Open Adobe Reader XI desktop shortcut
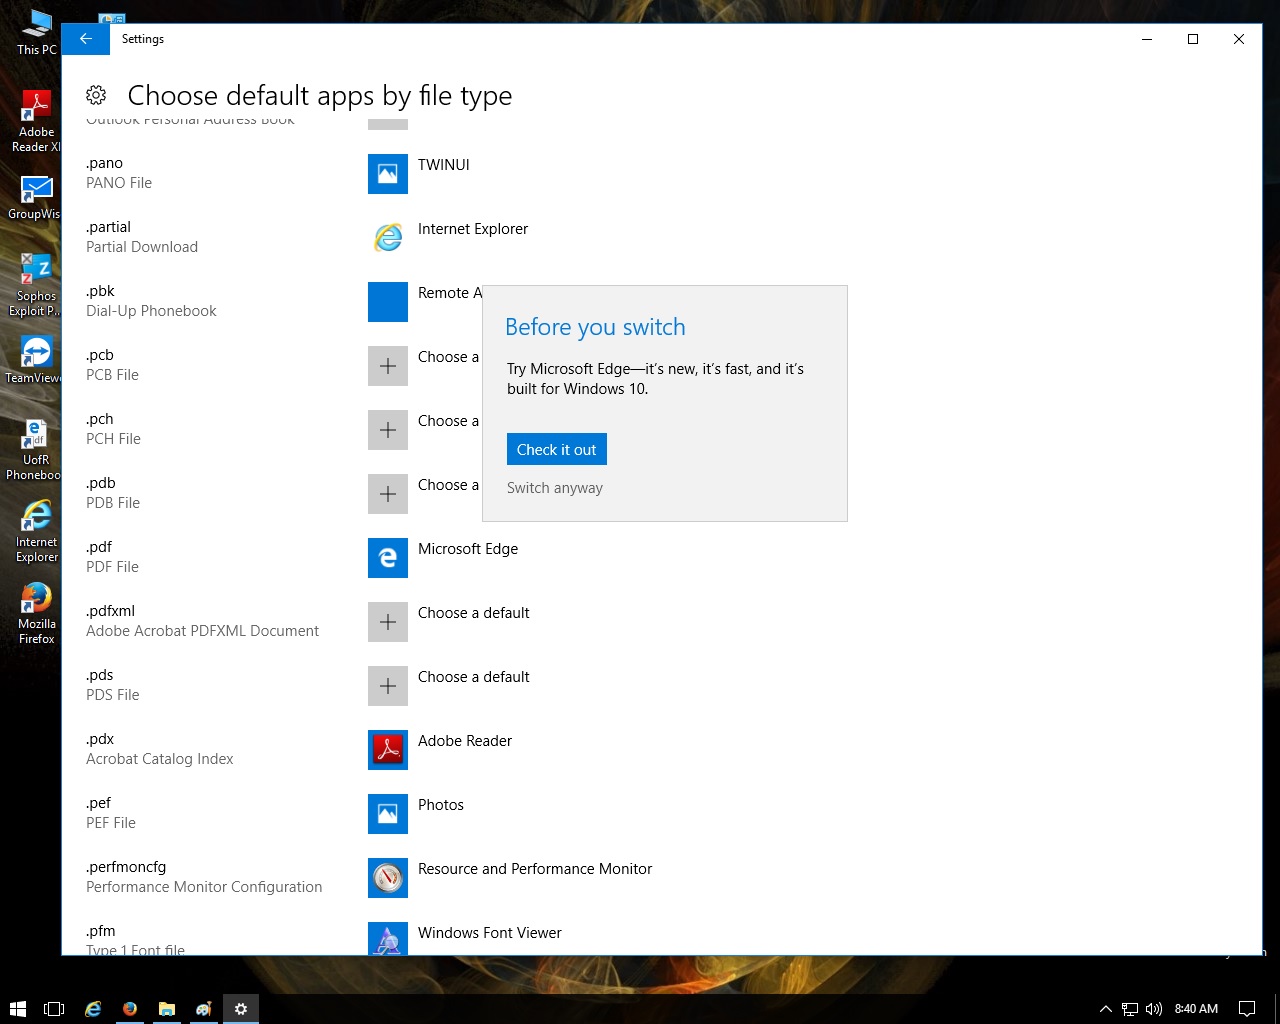1280x1024 pixels. click(x=36, y=121)
